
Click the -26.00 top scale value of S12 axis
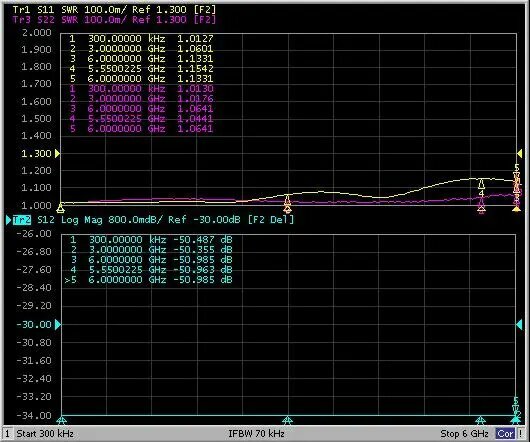34,234
